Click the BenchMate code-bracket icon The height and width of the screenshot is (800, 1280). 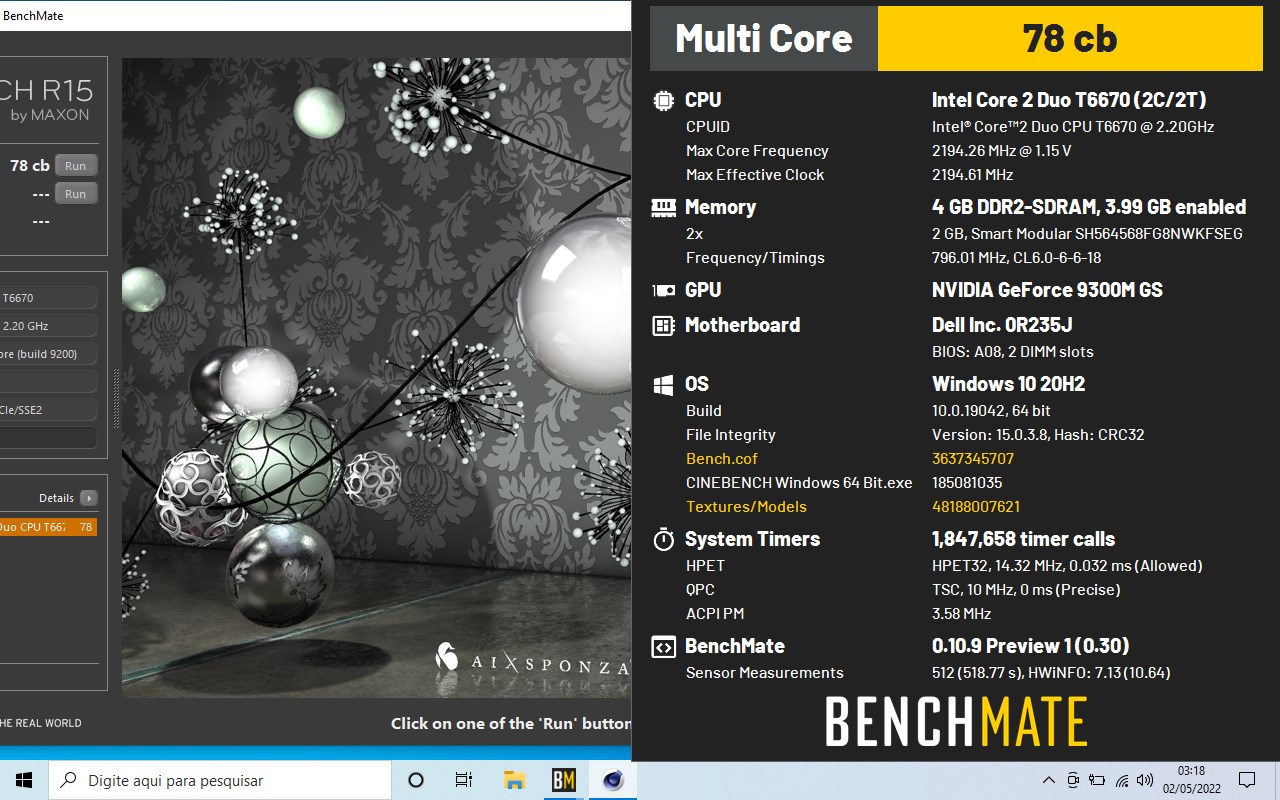(x=663, y=647)
